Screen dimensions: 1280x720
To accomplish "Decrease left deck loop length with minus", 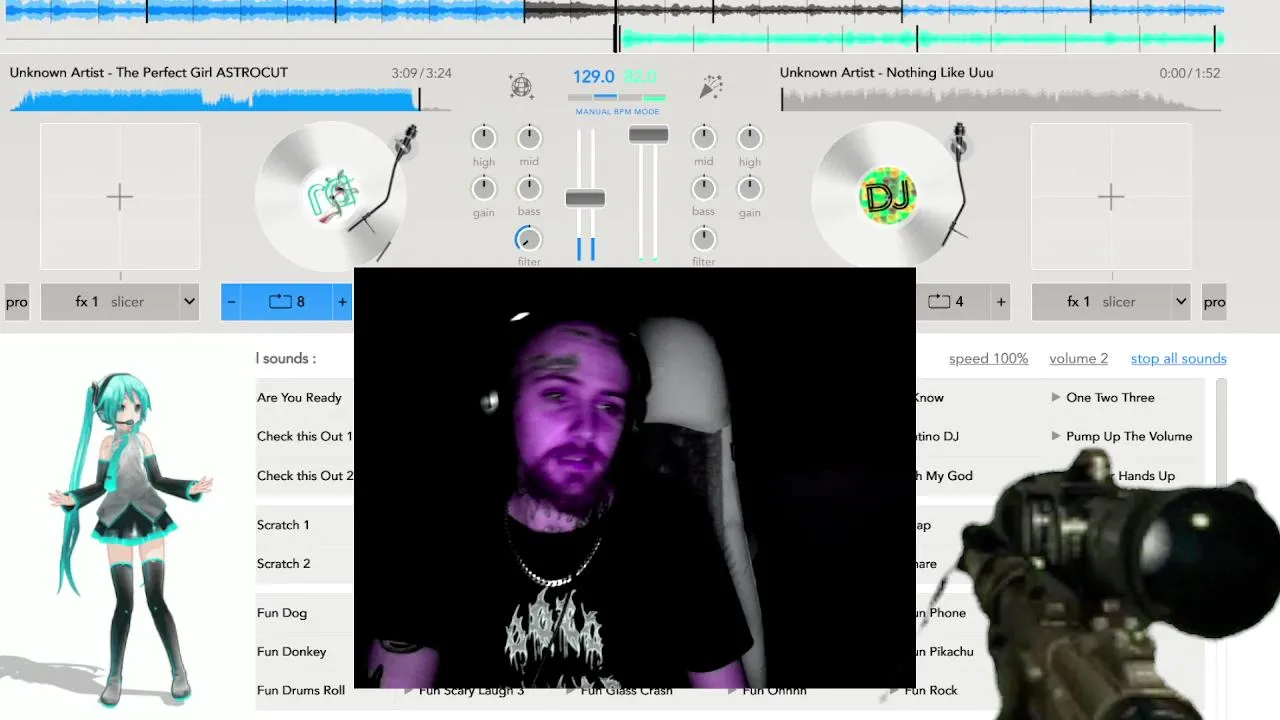I will 231,301.
